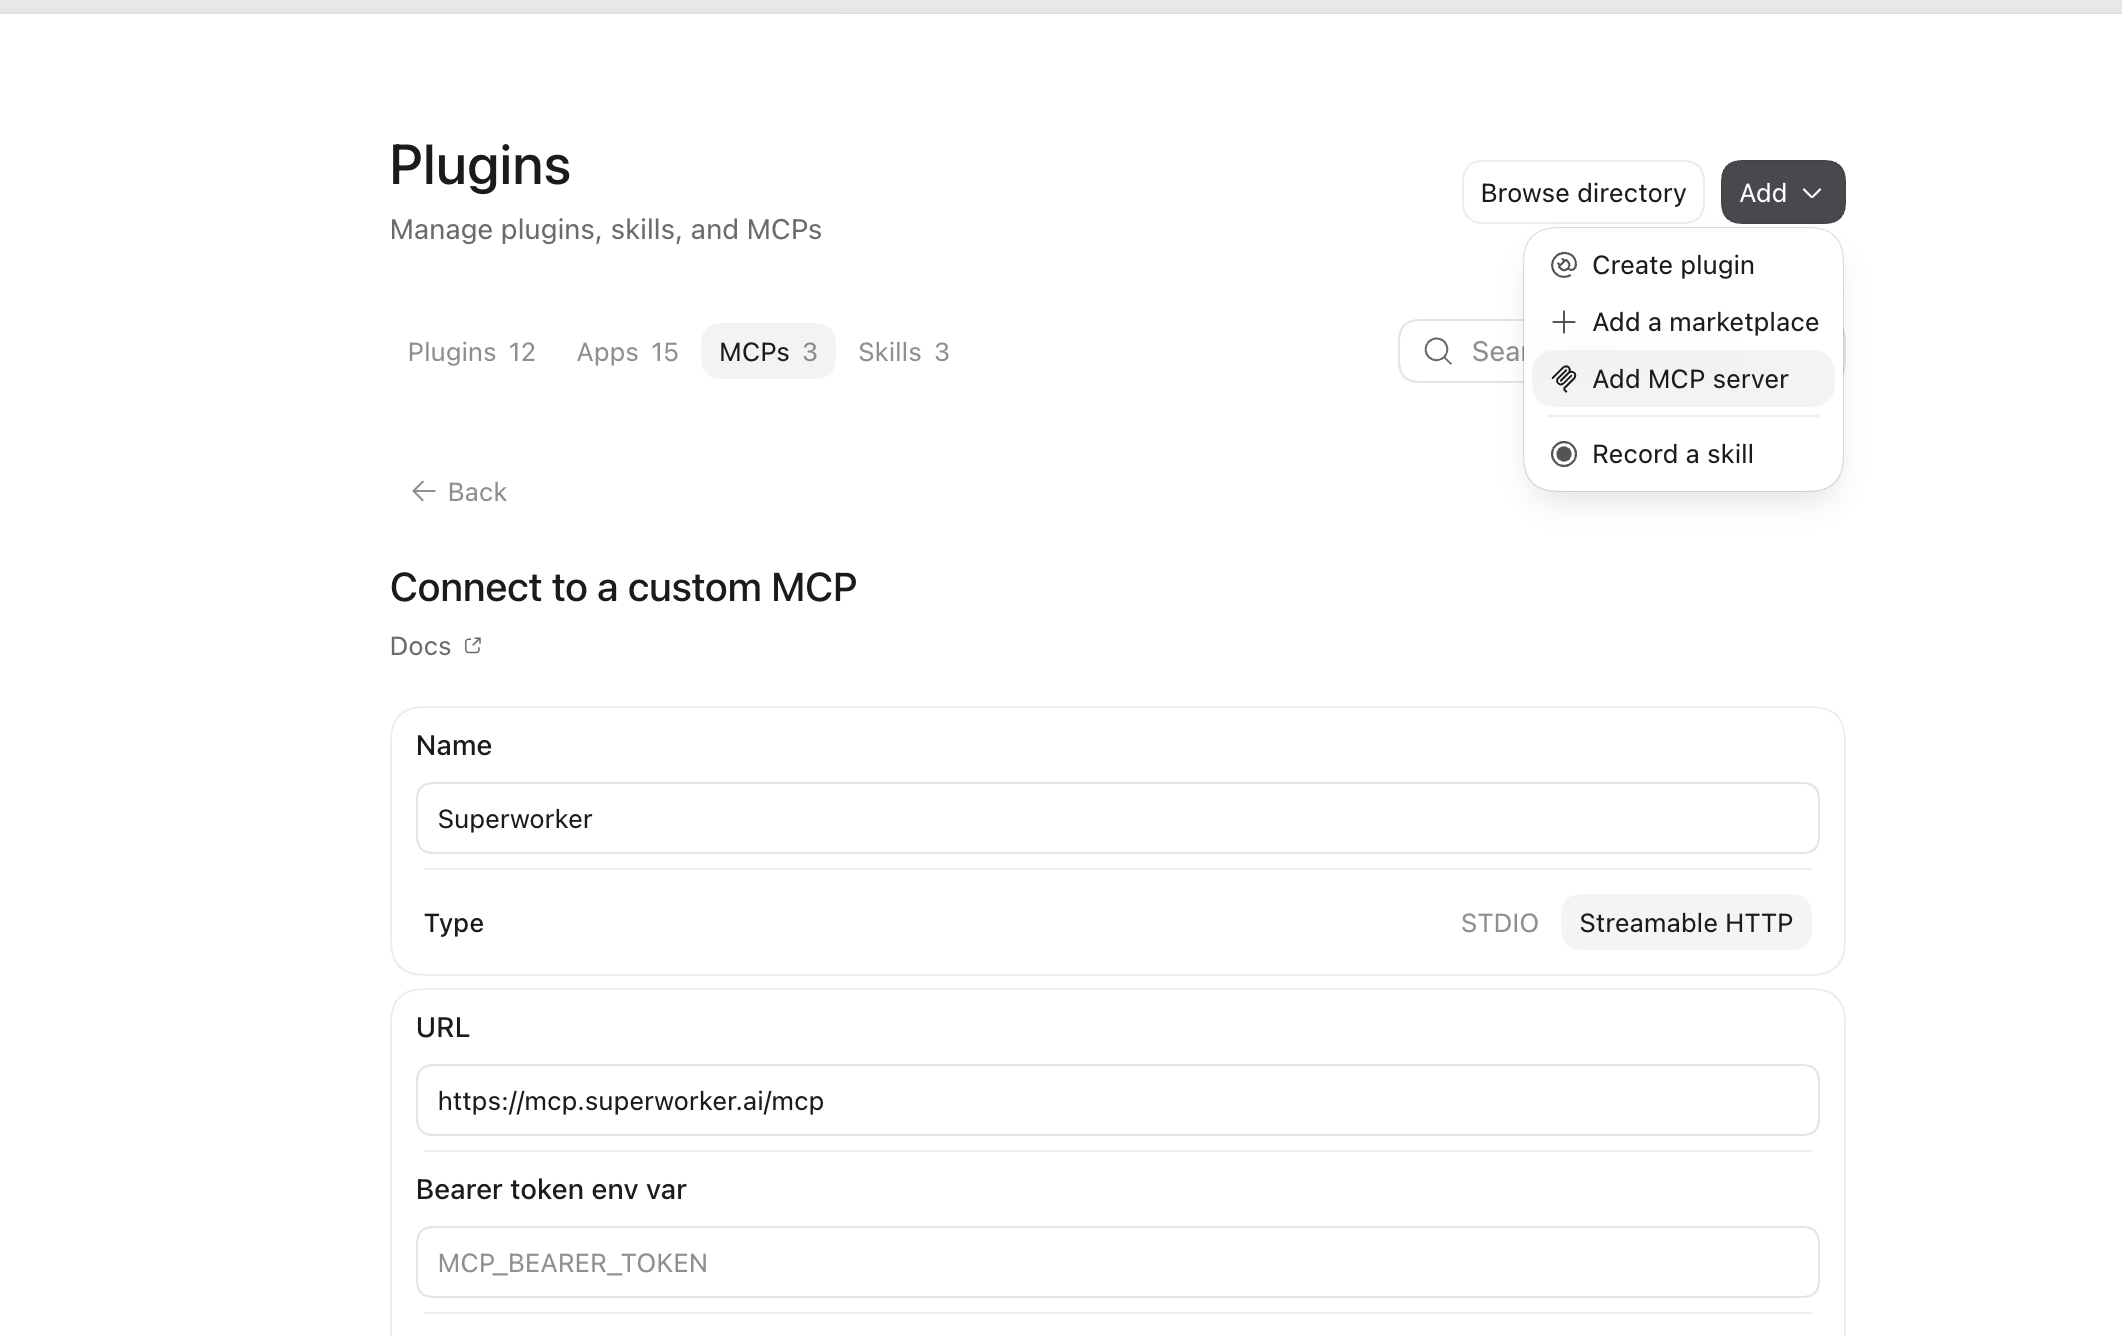Open the Docs link
This screenshot has width=2122, height=1336.
435,646
